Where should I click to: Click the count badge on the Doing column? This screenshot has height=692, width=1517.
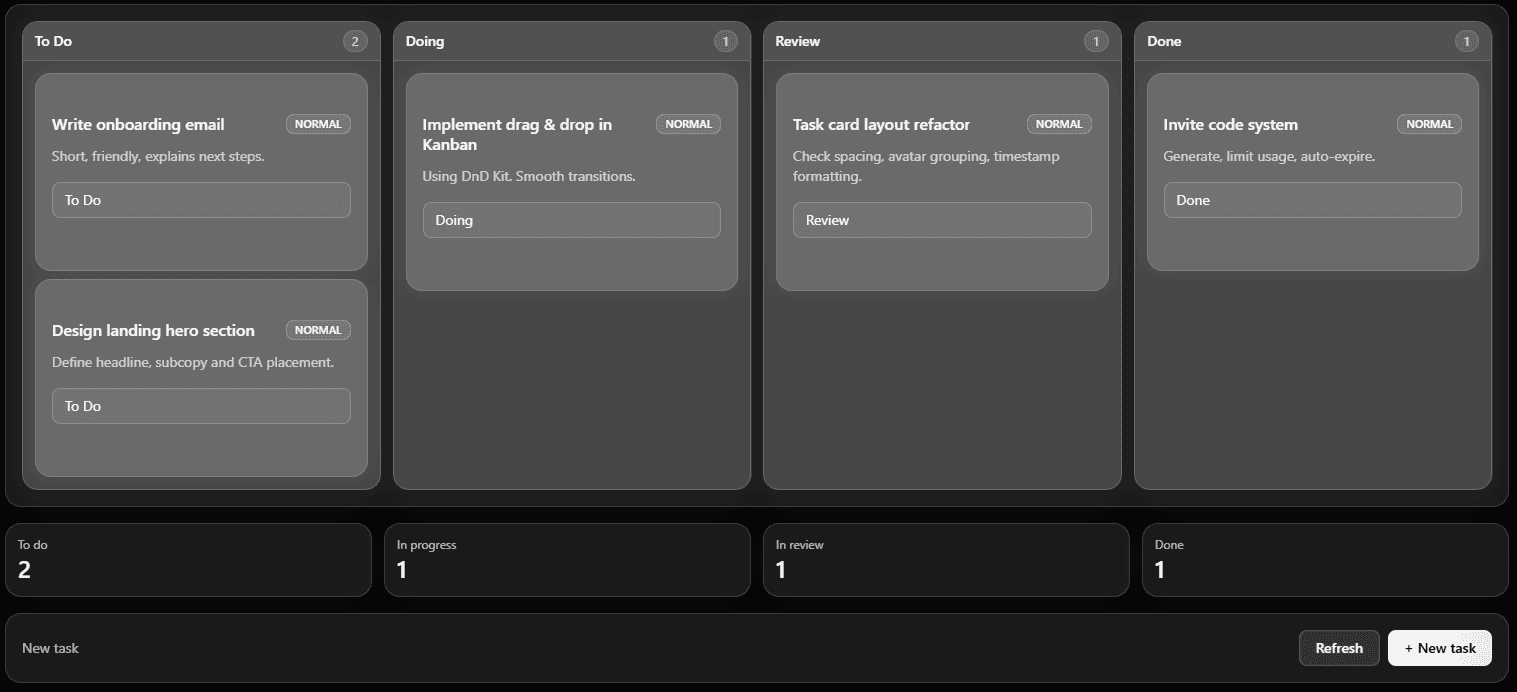click(x=725, y=41)
